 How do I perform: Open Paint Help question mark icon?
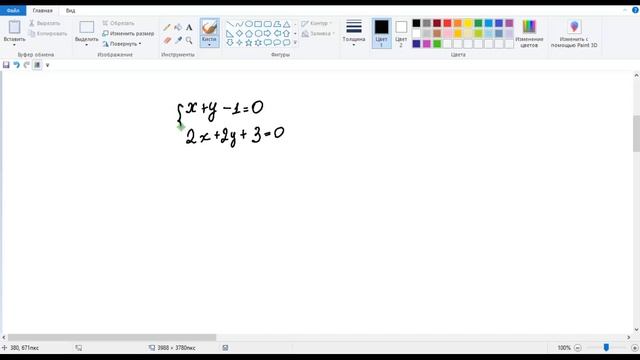click(635, 10)
